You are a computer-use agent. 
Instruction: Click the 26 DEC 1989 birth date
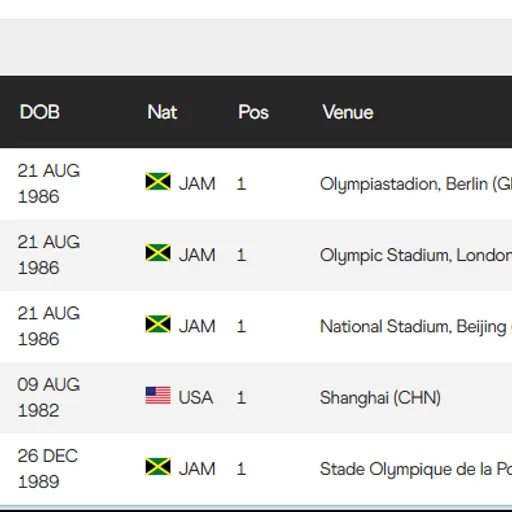(48, 469)
